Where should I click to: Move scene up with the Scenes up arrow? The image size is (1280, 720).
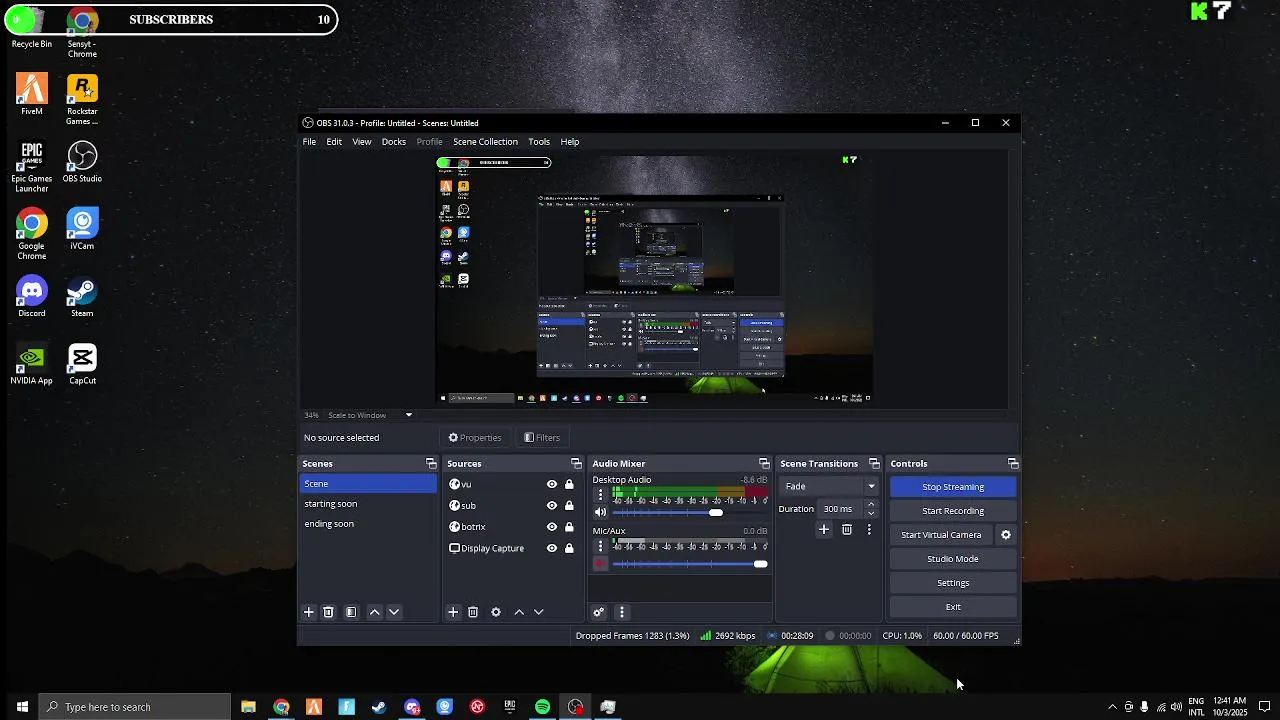[375, 612]
